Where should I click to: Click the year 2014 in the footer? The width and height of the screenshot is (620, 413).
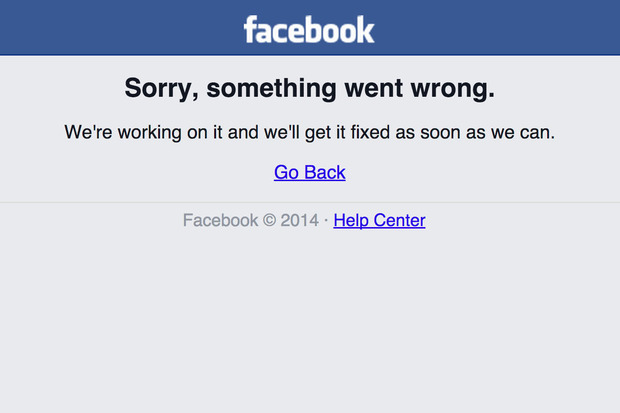[300, 220]
